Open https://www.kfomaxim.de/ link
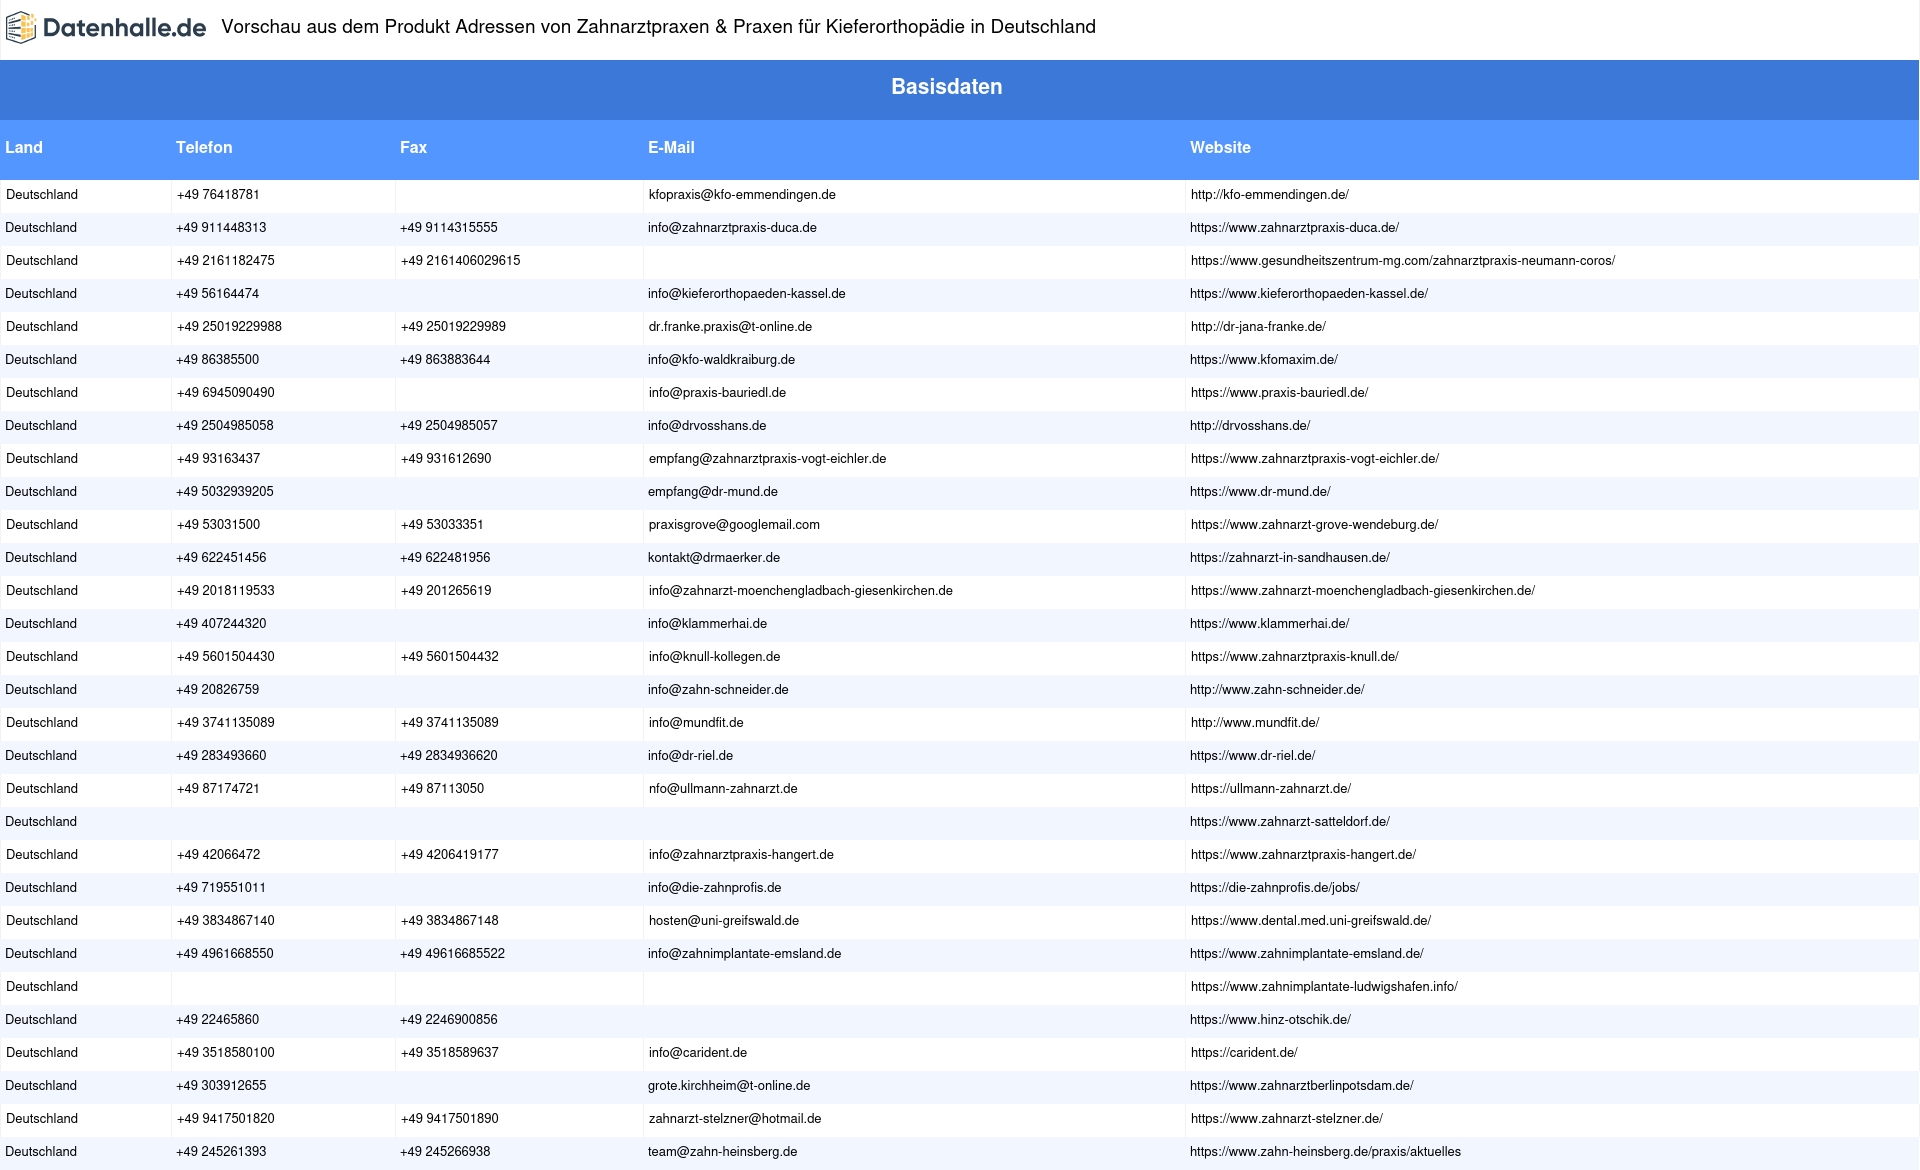 1264,360
